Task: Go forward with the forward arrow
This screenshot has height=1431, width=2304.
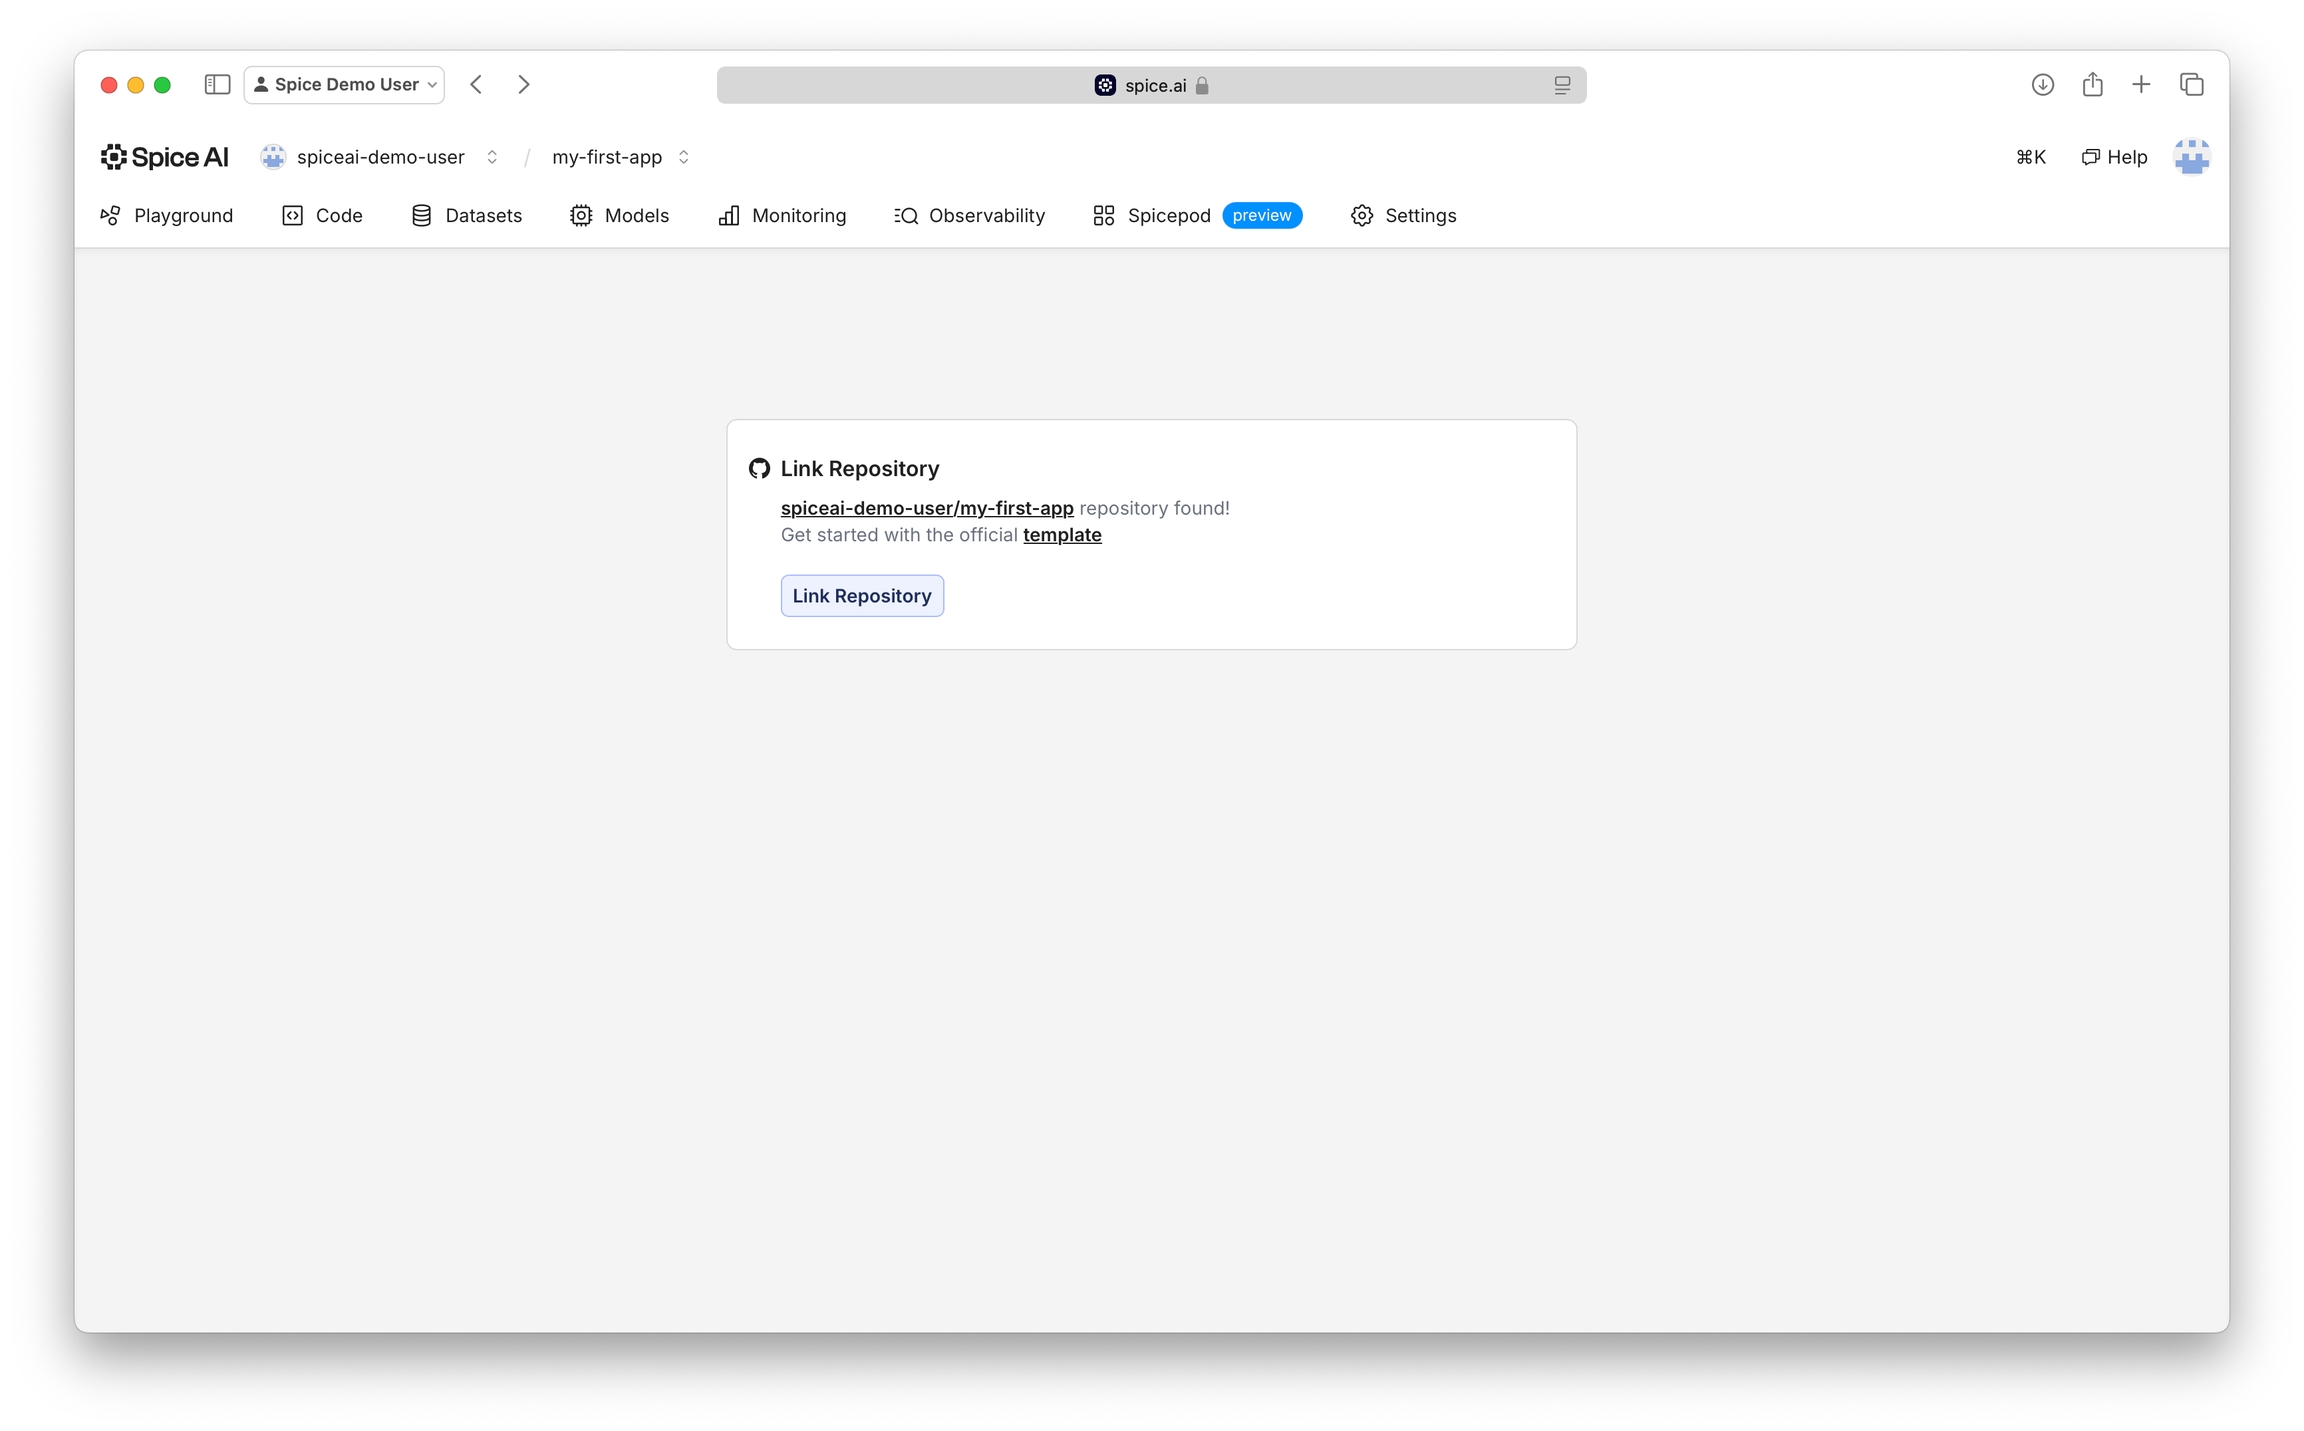Action: pyautogui.click(x=524, y=85)
